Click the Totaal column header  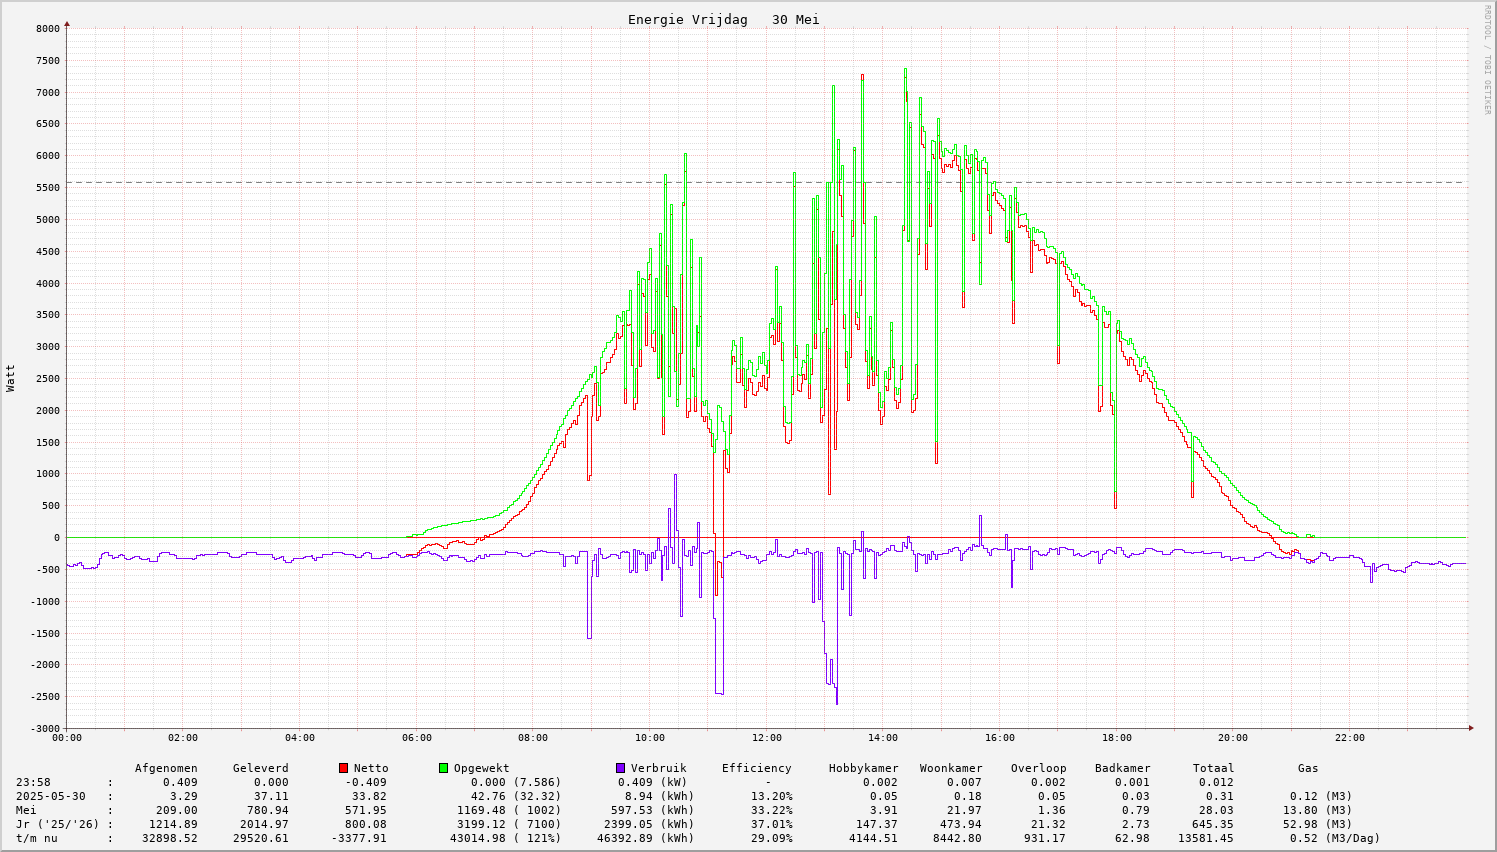pos(1213,768)
